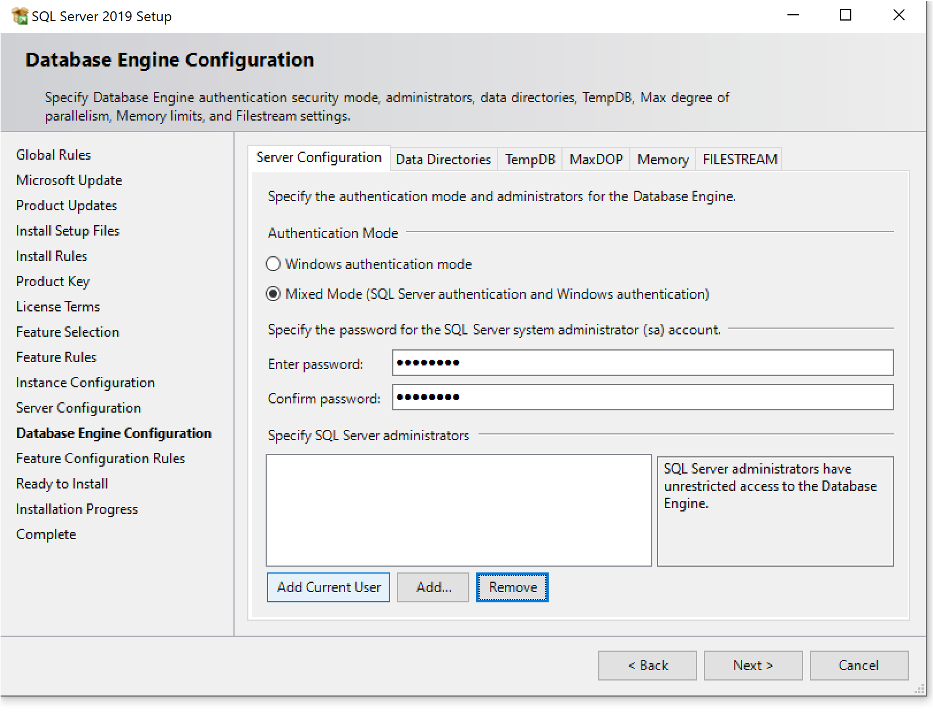Viewport: 933px width, 716px height.
Task: Click inside the Enter password field
Action: [640, 363]
